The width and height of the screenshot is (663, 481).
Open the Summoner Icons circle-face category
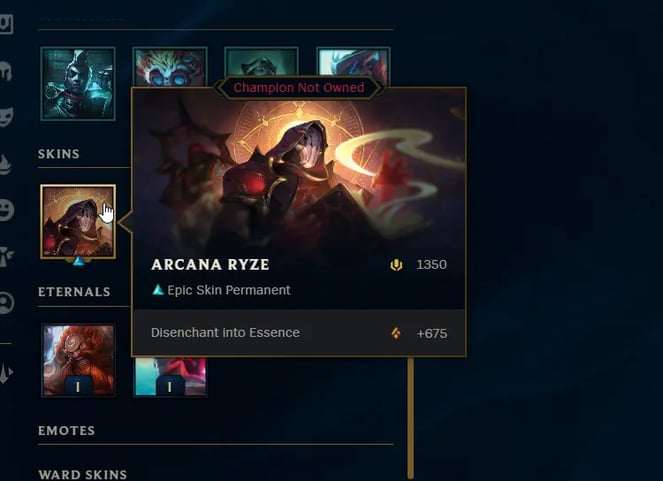(6, 303)
